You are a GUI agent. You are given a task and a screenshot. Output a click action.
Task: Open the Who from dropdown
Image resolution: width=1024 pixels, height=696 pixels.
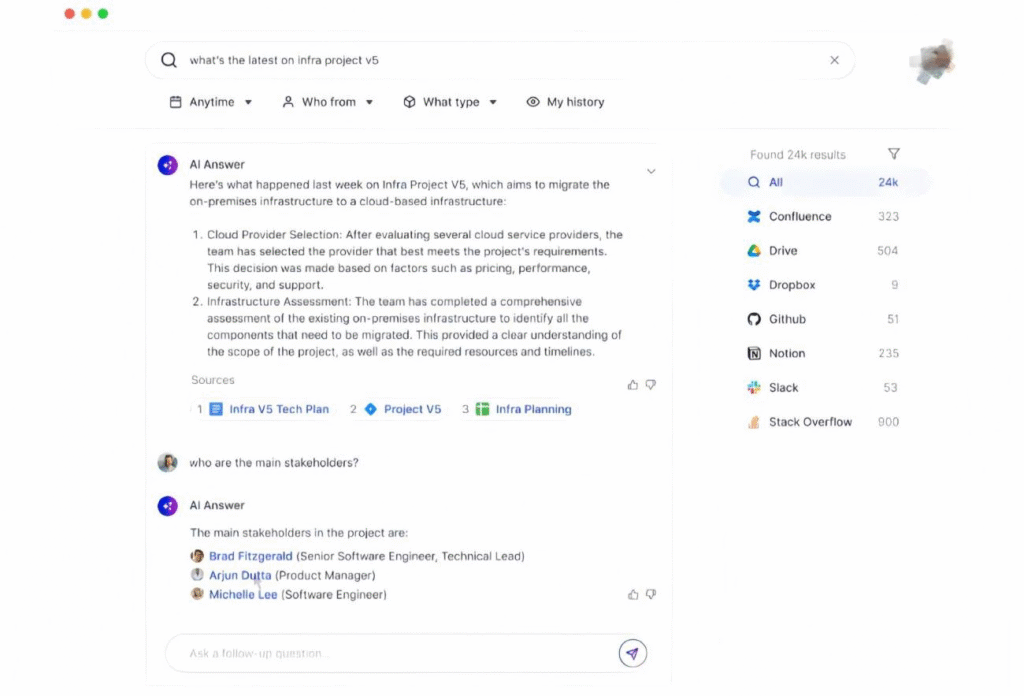(x=327, y=102)
